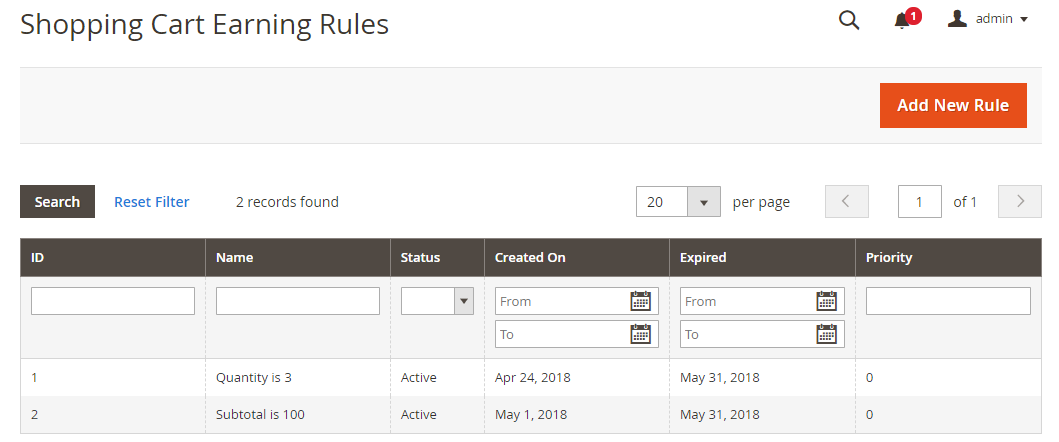Open Created On To calendar picker
This screenshot has height=442, width=1059.
pos(641,334)
